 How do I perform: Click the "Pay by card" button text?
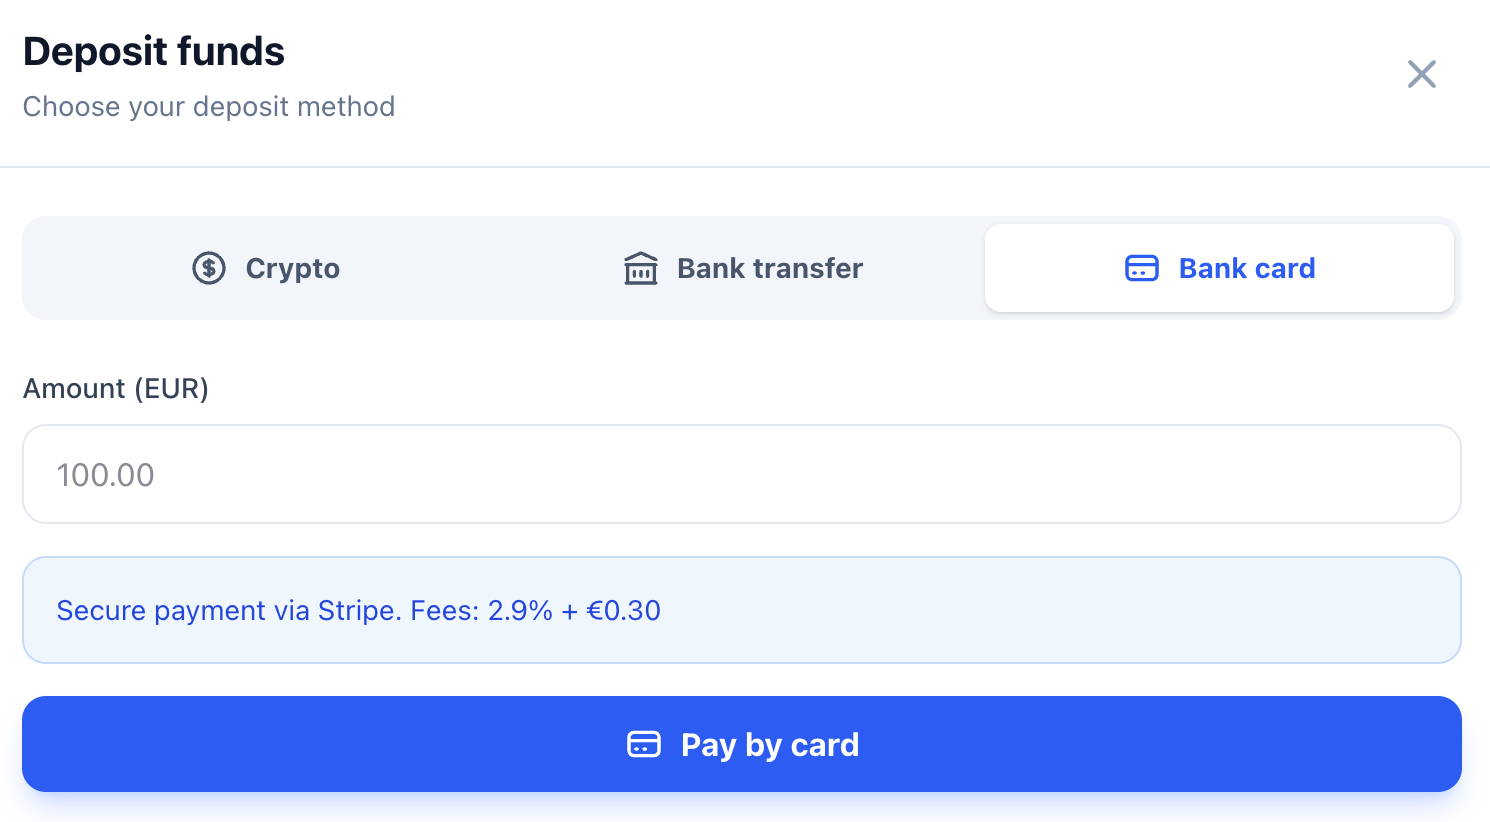pos(770,745)
